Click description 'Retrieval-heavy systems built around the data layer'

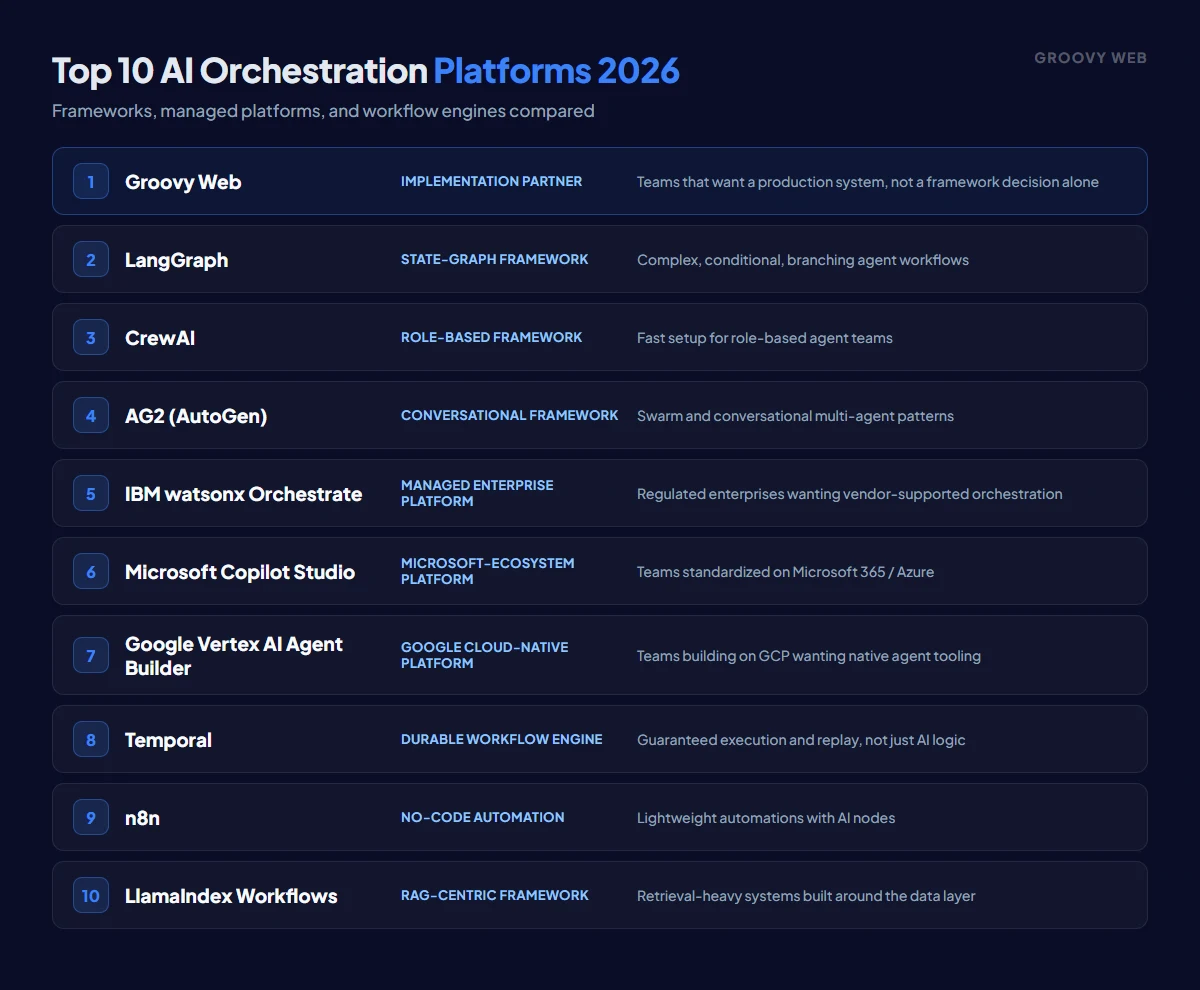coord(806,896)
